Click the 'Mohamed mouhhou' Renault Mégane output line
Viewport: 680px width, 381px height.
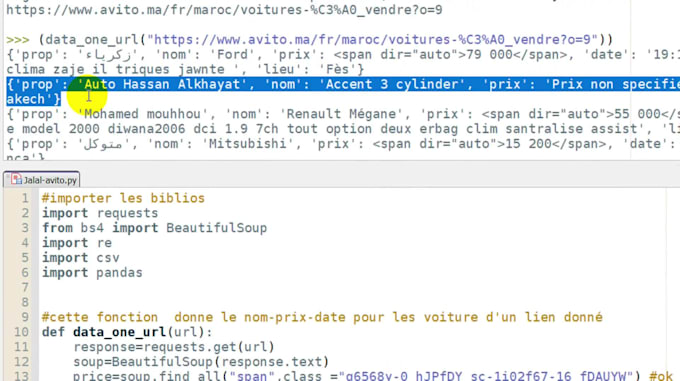(343, 114)
